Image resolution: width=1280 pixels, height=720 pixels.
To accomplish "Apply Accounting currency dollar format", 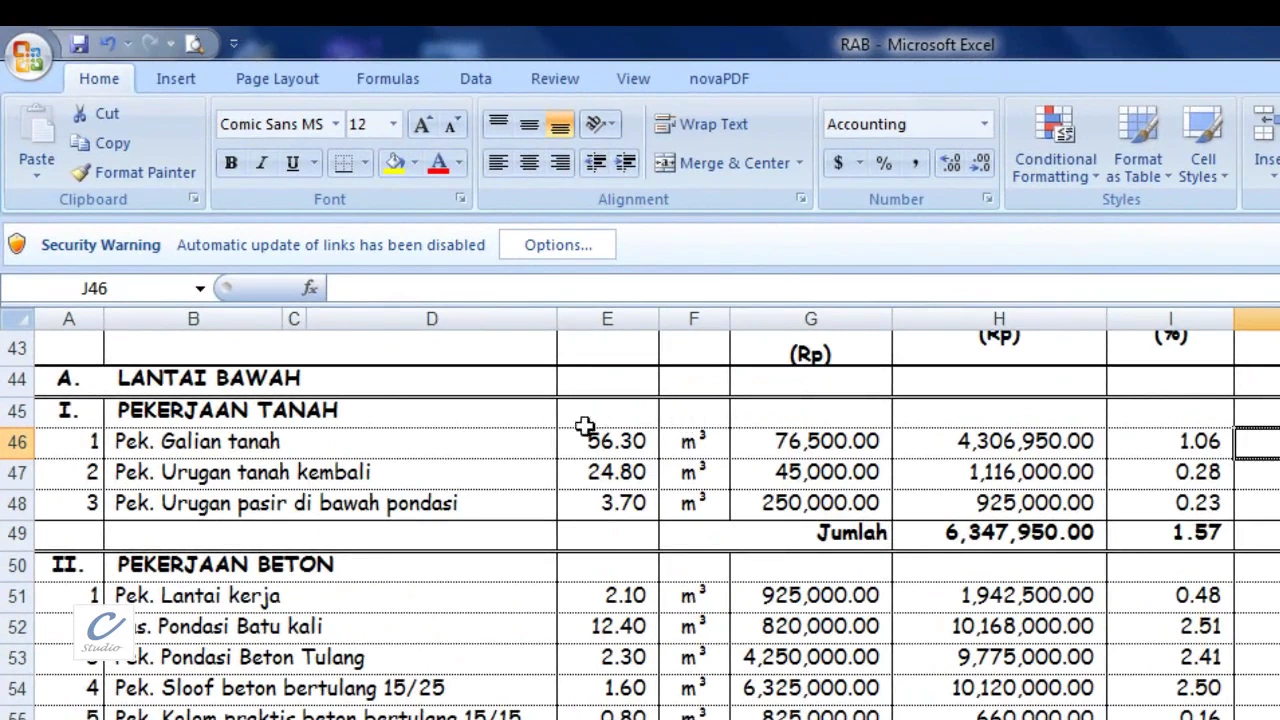I will (838, 163).
